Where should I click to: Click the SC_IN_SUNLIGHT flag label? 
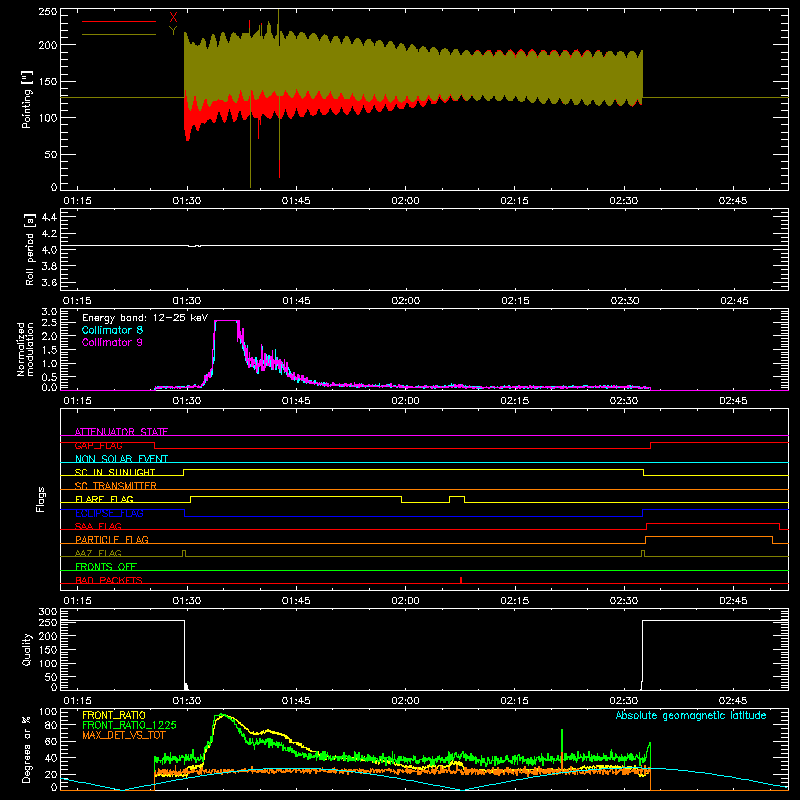pos(115,472)
